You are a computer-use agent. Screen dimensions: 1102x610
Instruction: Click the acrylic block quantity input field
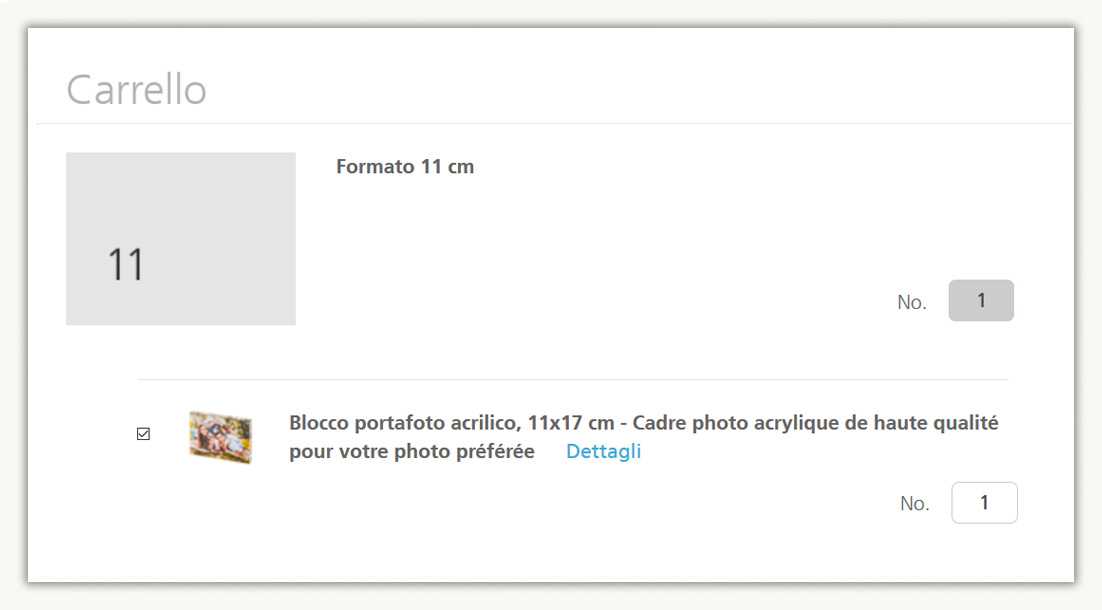point(984,503)
